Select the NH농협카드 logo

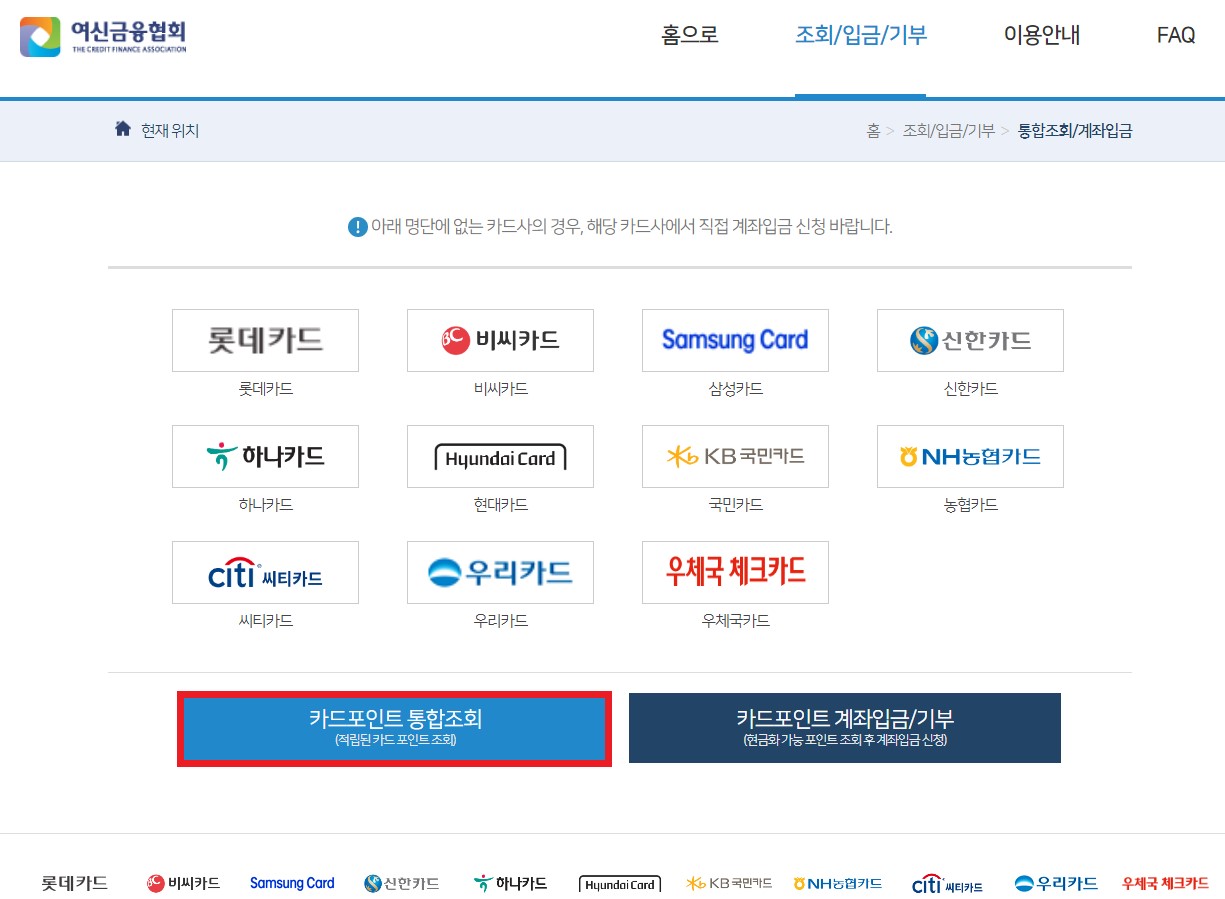click(970, 456)
